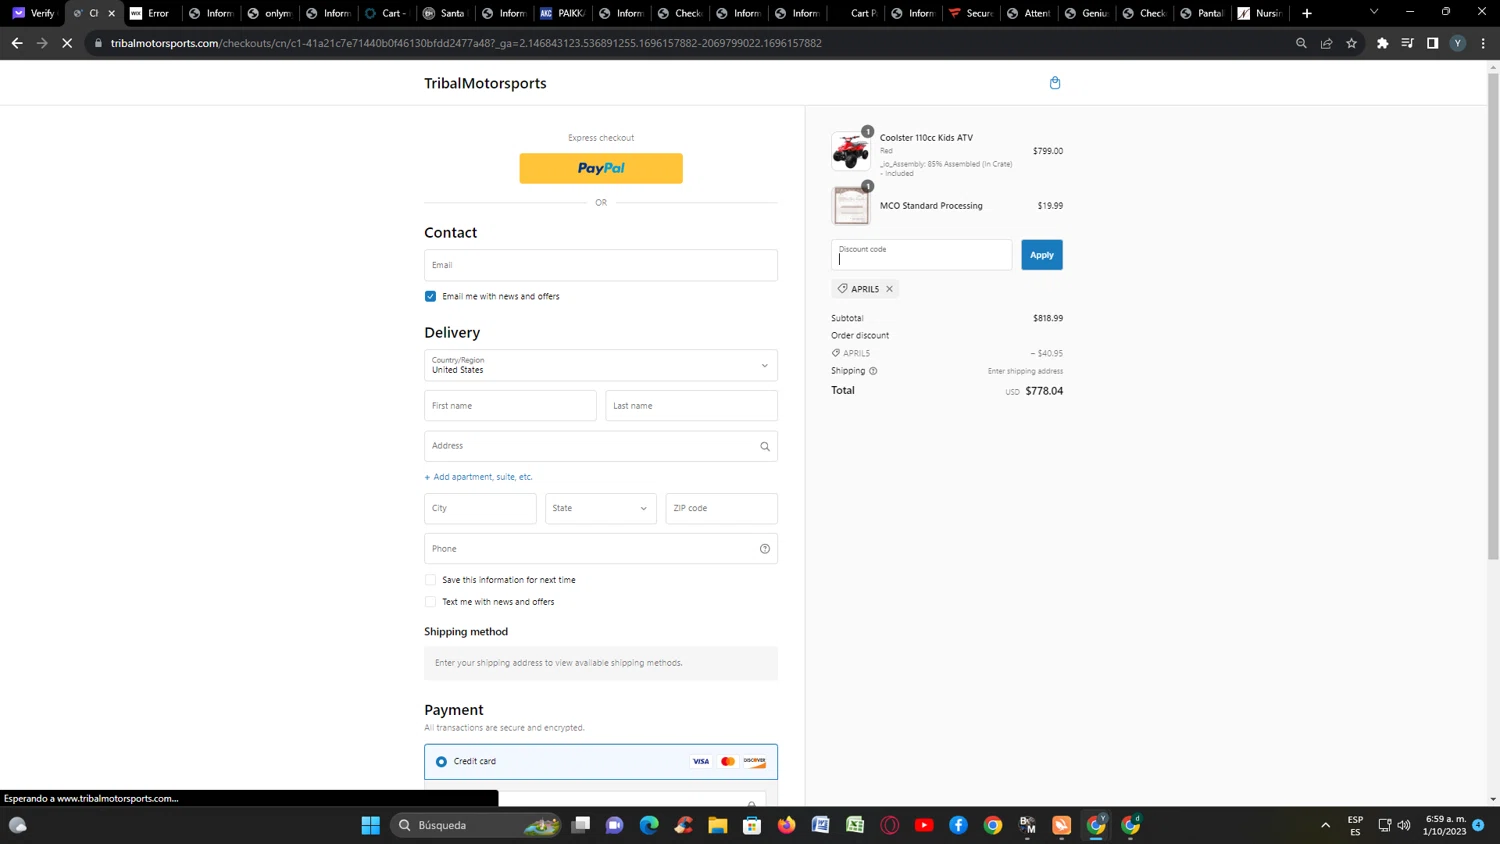Click the City input field
The image size is (1500, 844).
(x=480, y=508)
